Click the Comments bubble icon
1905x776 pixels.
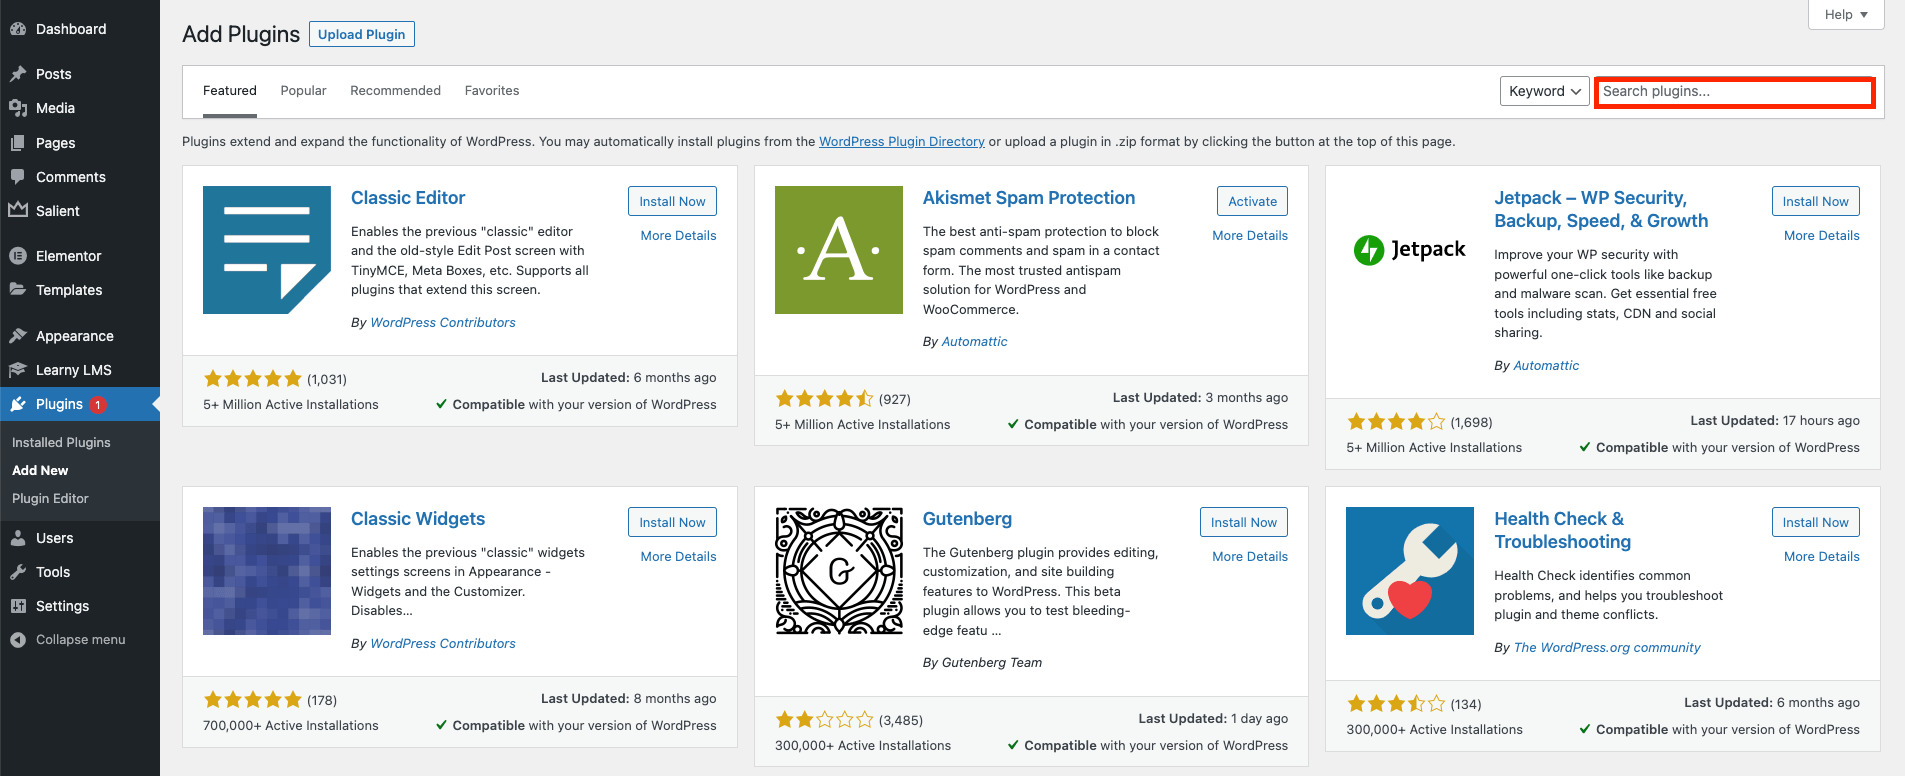(18, 177)
